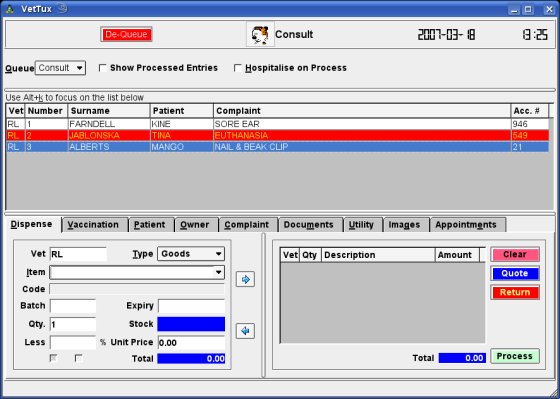Click the pin icon next to the VetTux title
Viewport: 560px width, 399px height.
62,8
